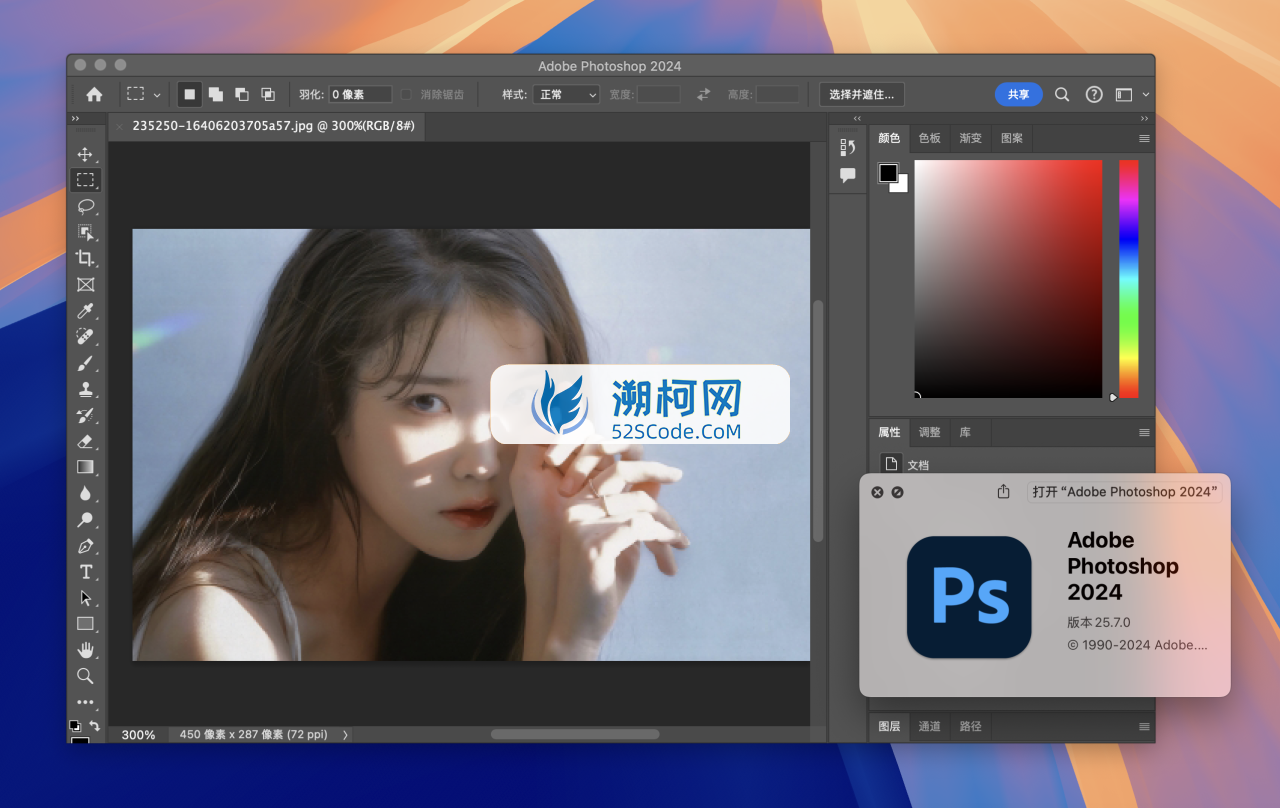
Task: Click the foreground color swatch in 颜色 panel
Action: pos(888,173)
